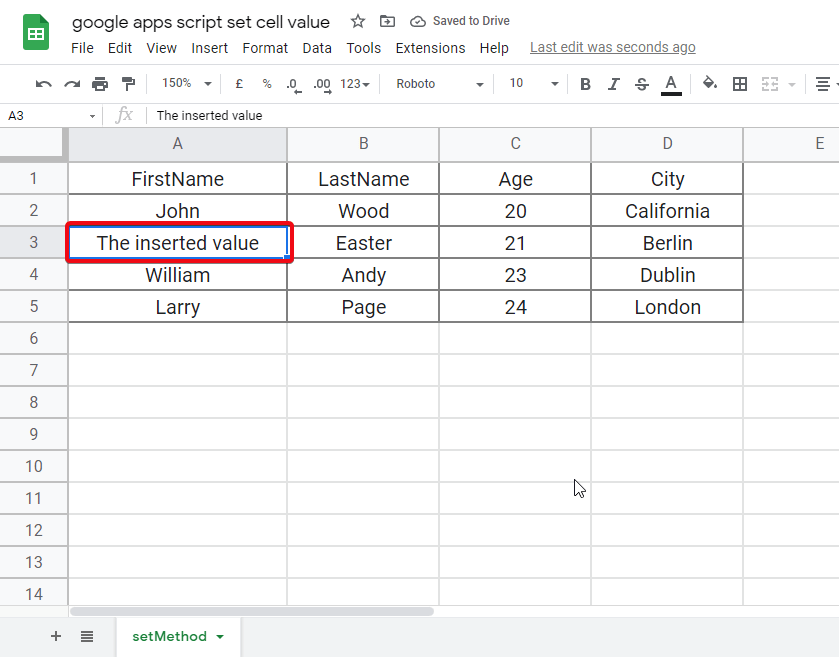Open the Extensions menu
The image size is (839, 657).
pyautogui.click(x=430, y=47)
